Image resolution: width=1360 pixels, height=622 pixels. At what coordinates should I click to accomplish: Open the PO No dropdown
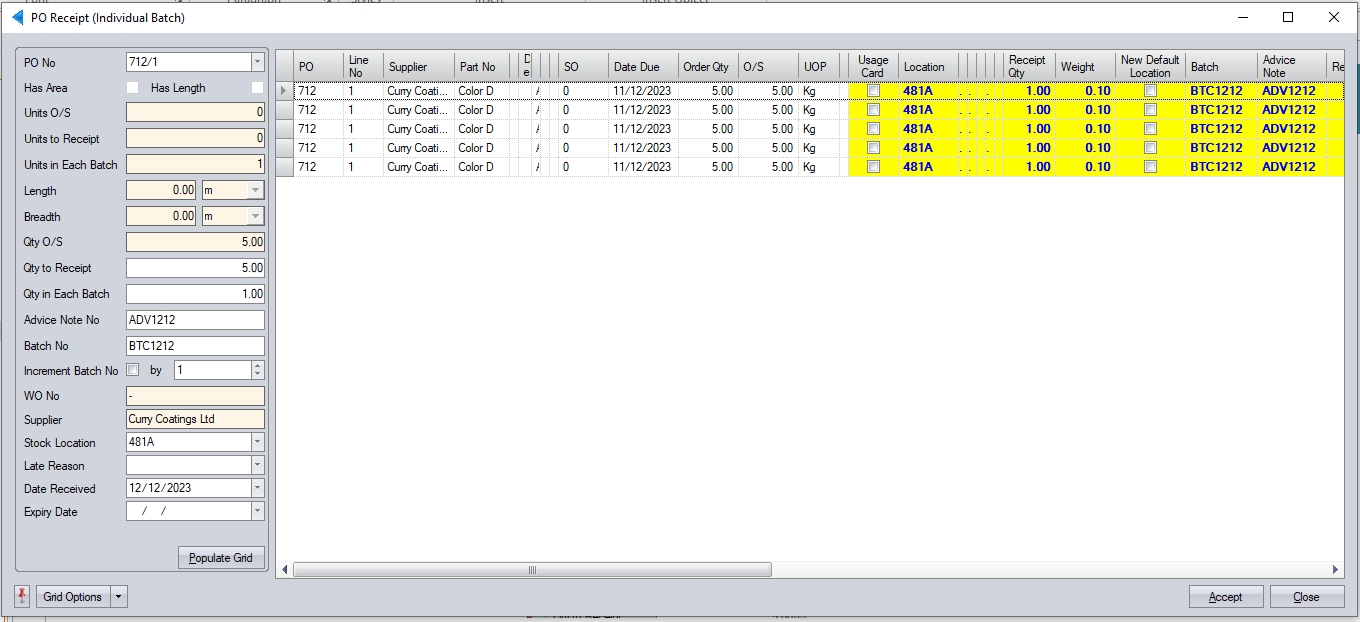(257, 63)
